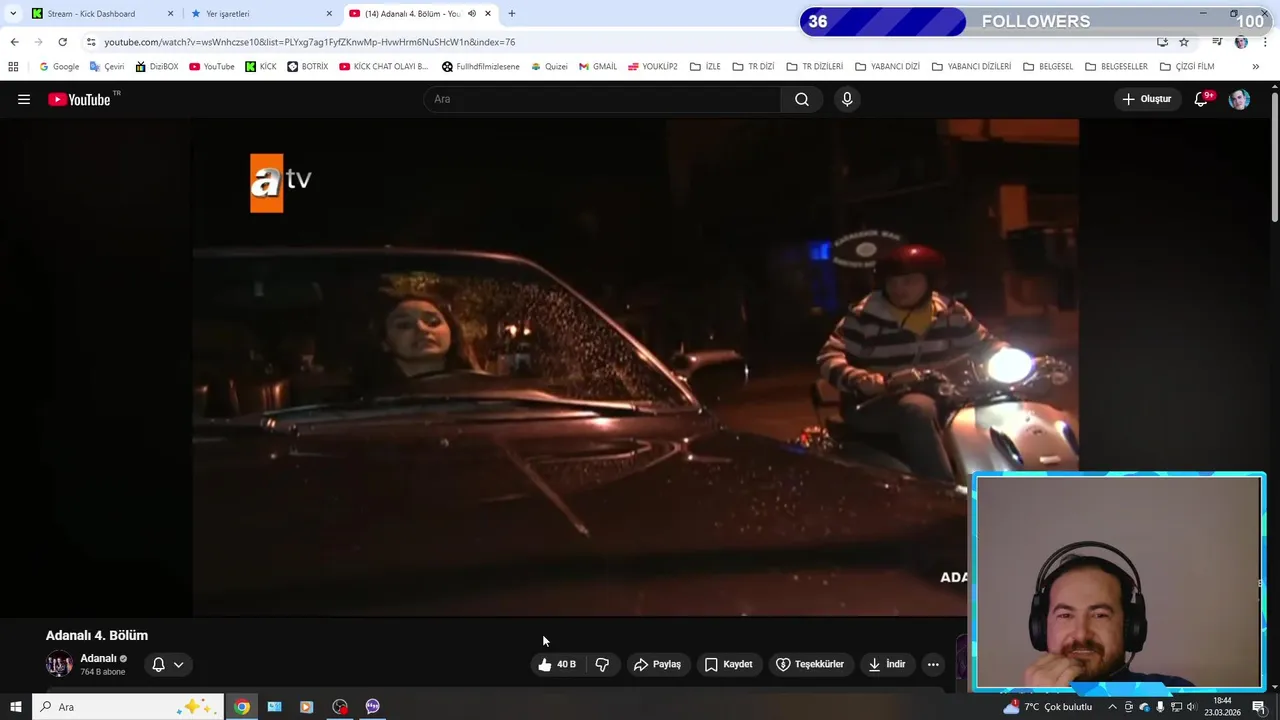Image resolution: width=1280 pixels, height=720 pixels.
Task: Open YABANCI DİZİLERİ bookmark folder
Action: (x=971, y=67)
